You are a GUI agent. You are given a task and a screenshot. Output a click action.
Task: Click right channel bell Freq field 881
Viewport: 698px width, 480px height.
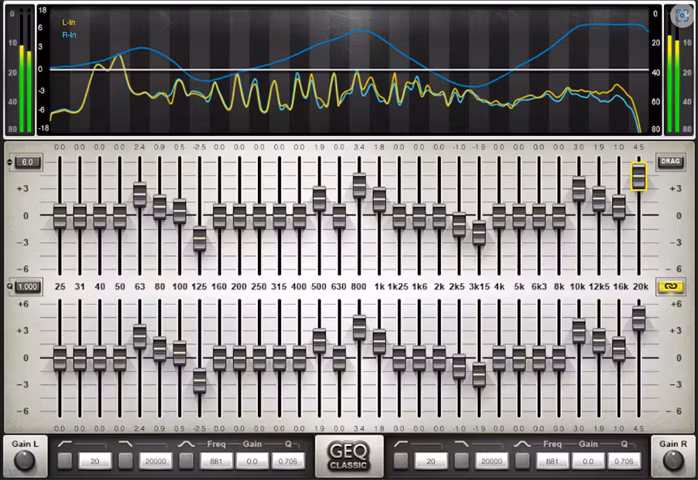pyautogui.click(x=552, y=461)
